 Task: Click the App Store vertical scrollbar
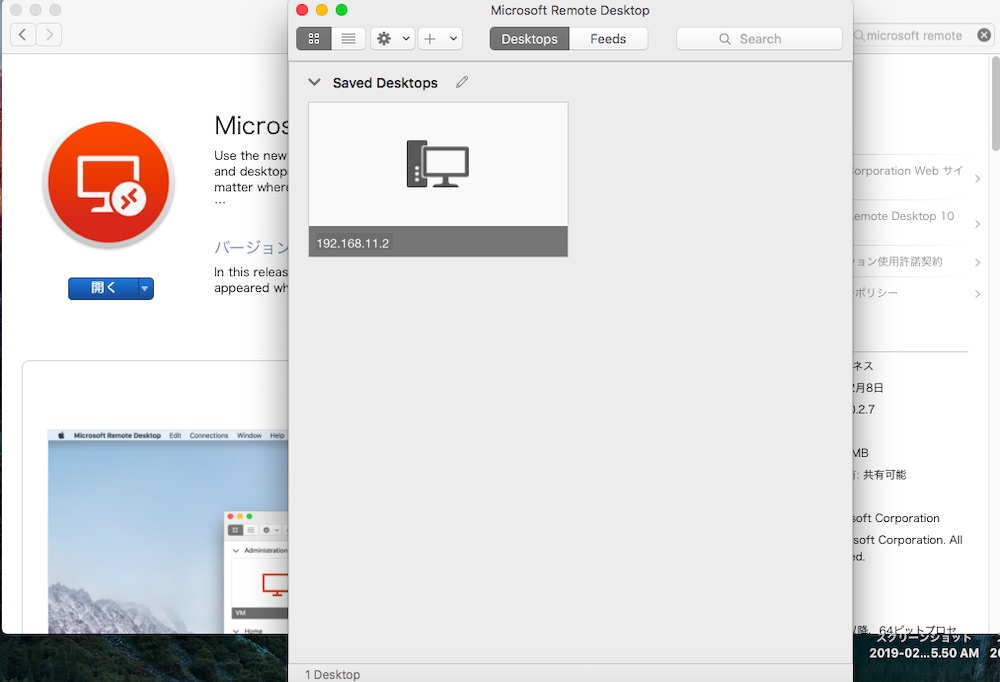tap(996, 104)
